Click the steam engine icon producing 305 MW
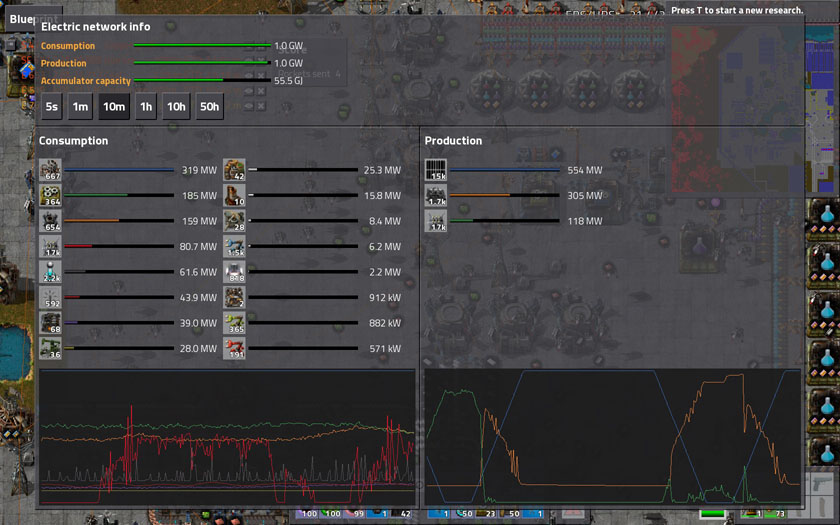This screenshot has width=840, height=525. pos(436,196)
